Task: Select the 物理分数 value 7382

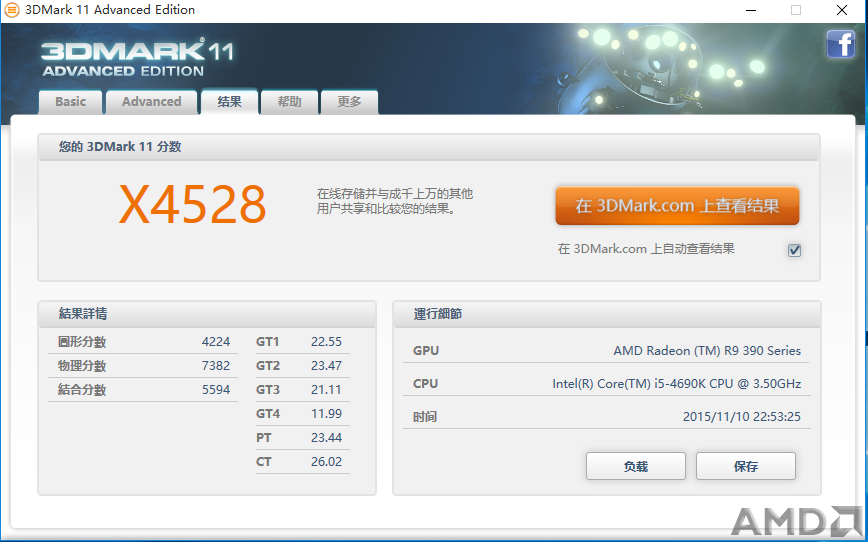Action: click(x=216, y=365)
